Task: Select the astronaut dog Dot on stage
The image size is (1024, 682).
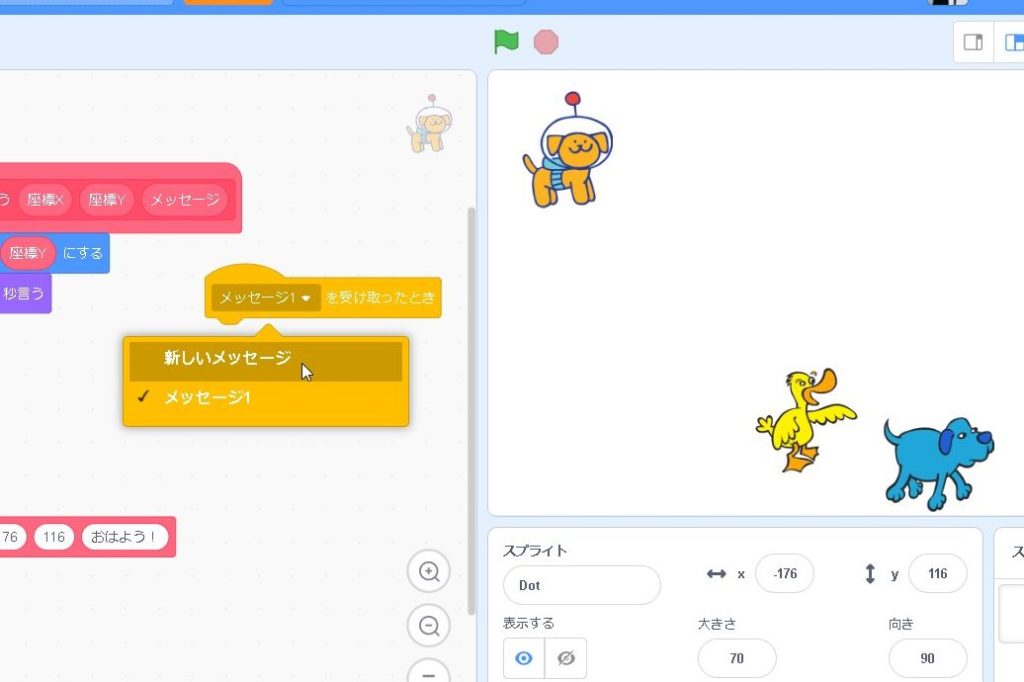Action: click(x=567, y=153)
